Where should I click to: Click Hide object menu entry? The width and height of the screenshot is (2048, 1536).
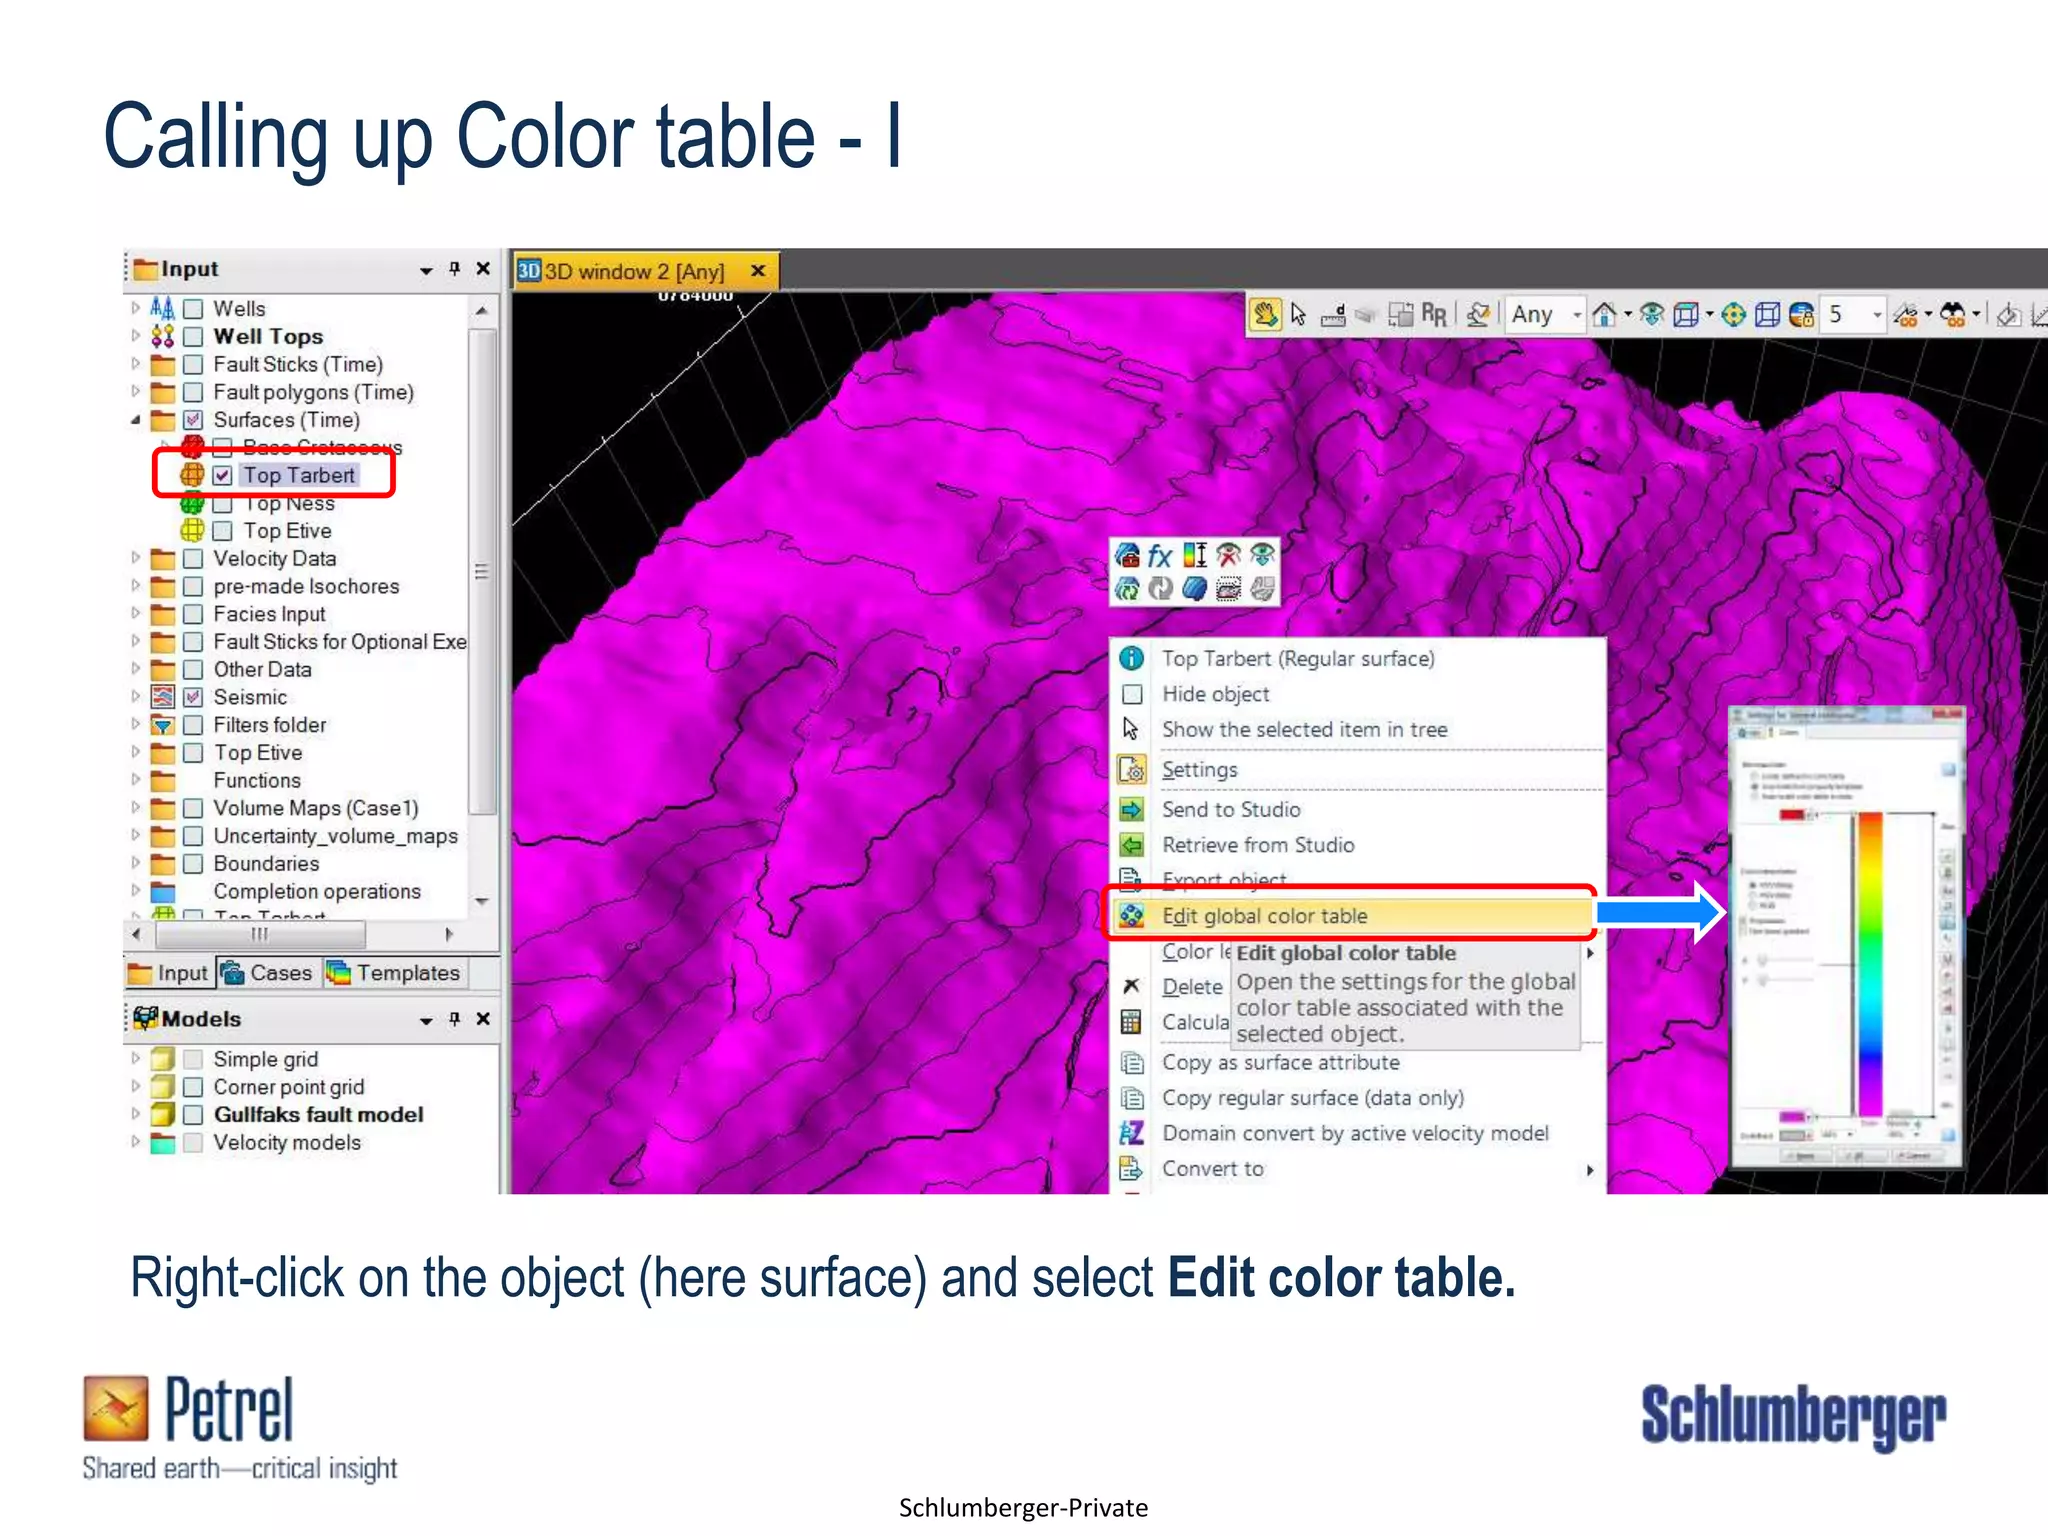coord(1215,694)
